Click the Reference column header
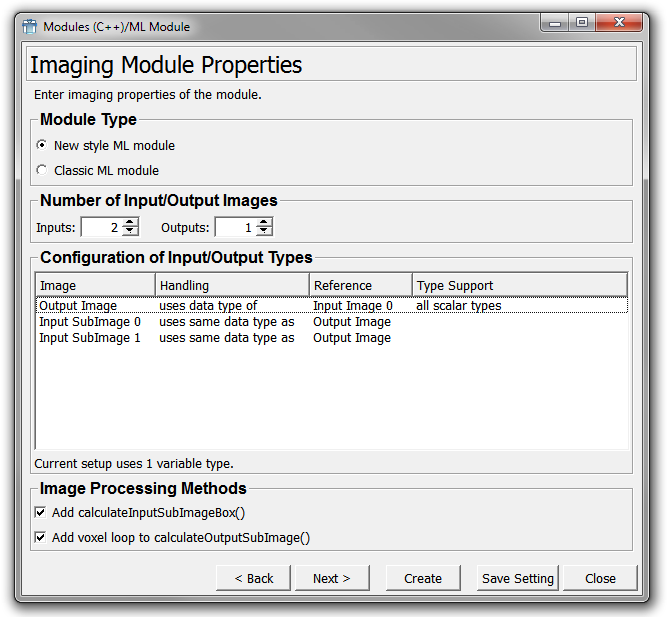 (360, 285)
